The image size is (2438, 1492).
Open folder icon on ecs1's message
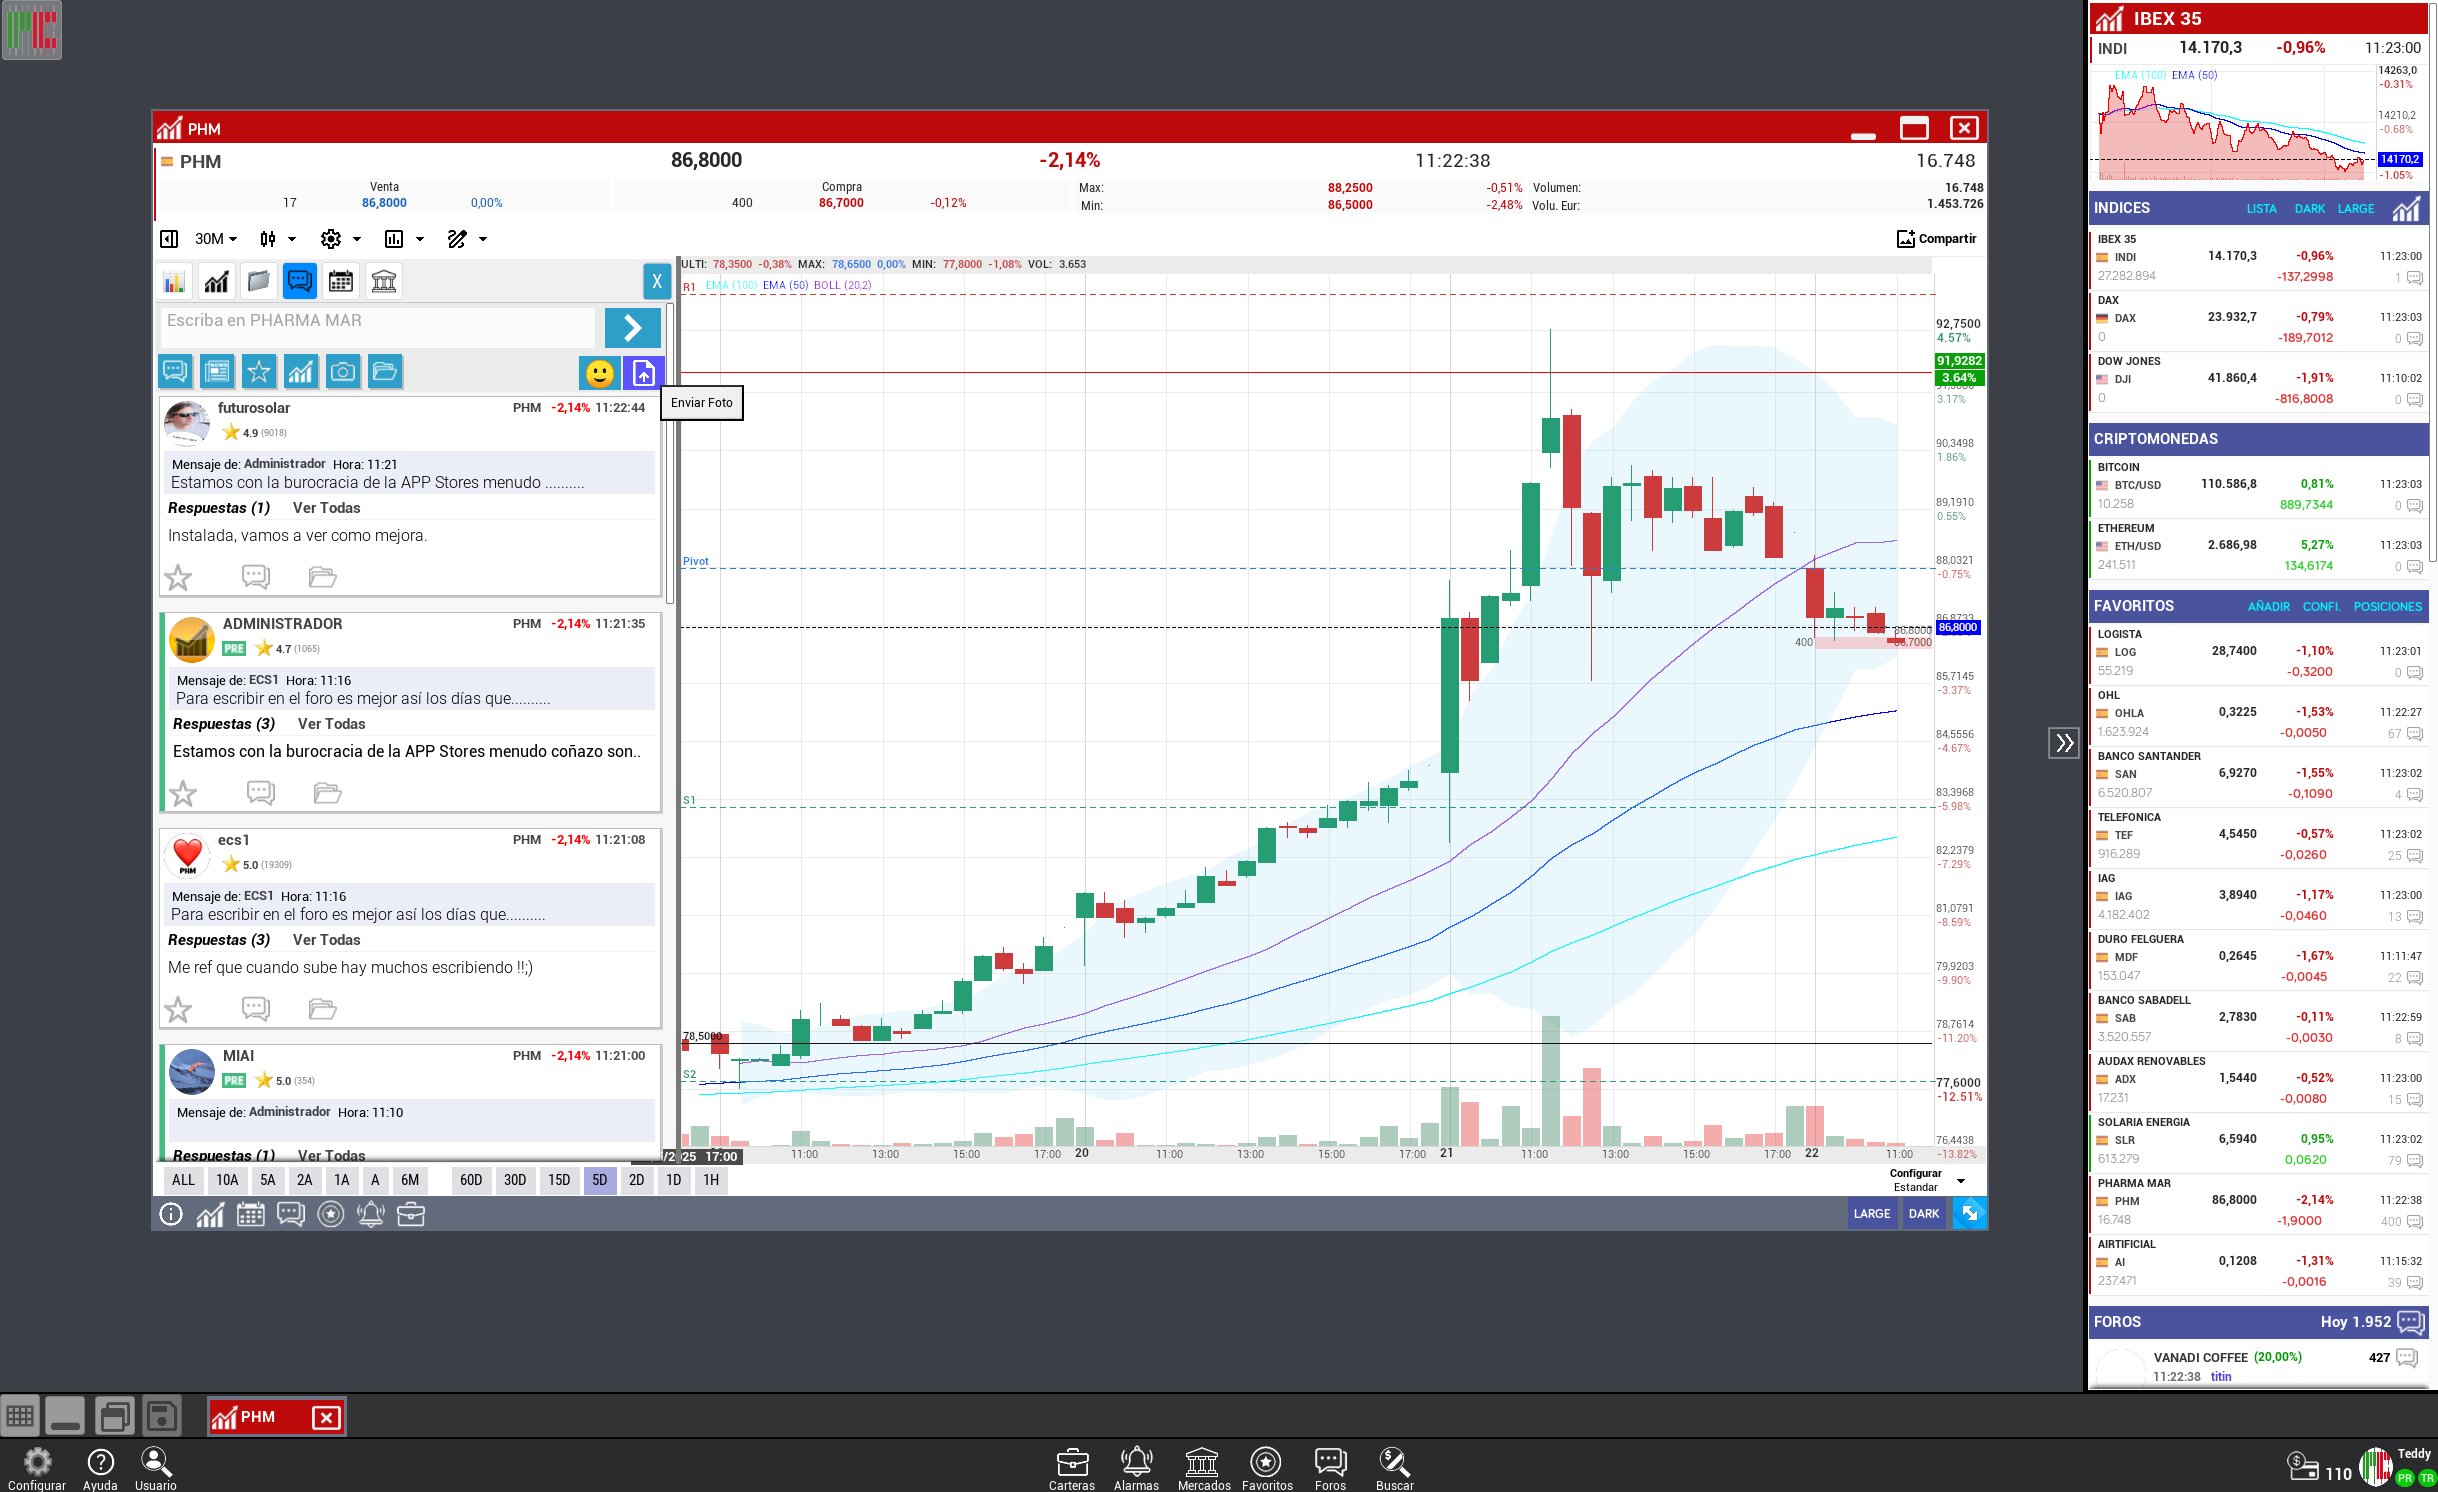(322, 1008)
